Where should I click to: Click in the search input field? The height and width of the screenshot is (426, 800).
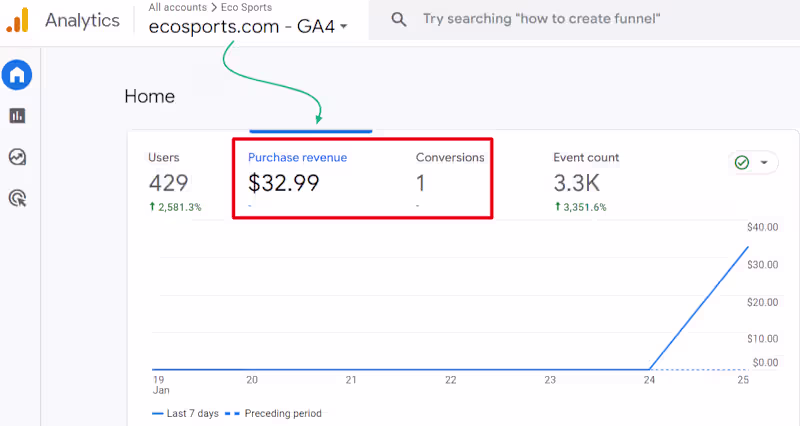pyautogui.click(x=560, y=20)
